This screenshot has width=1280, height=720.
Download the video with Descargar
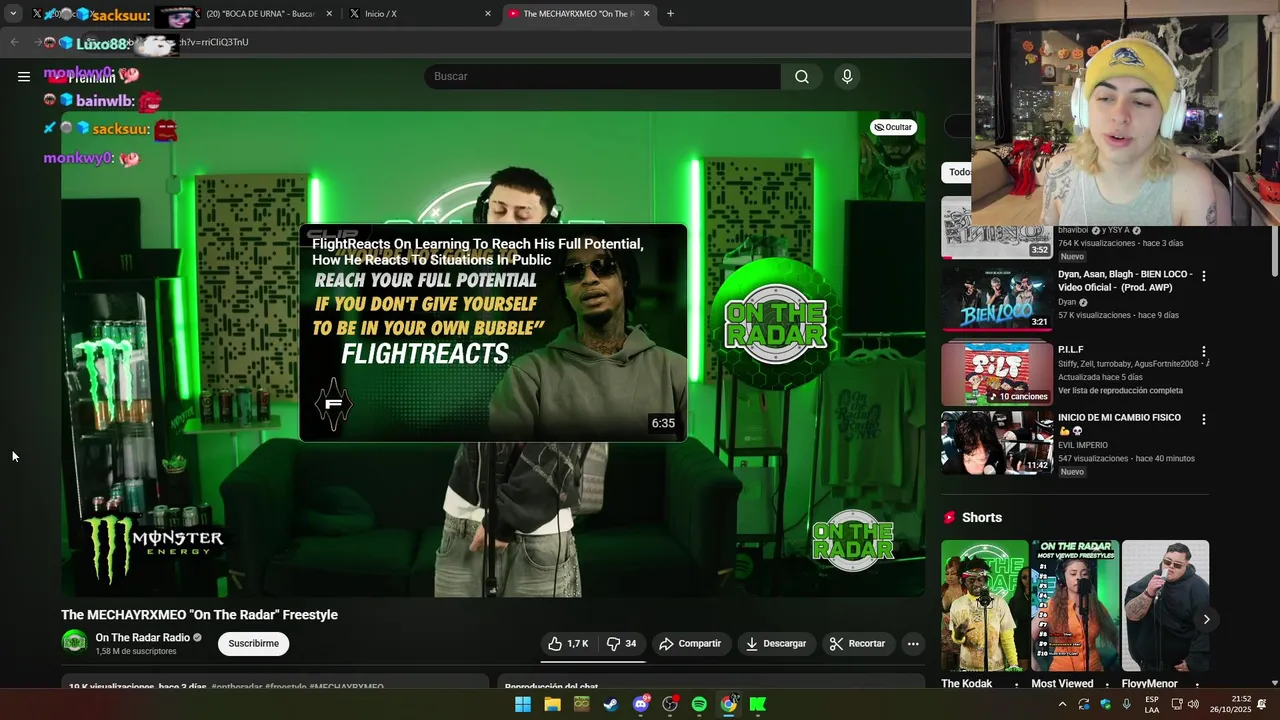click(x=776, y=644)
